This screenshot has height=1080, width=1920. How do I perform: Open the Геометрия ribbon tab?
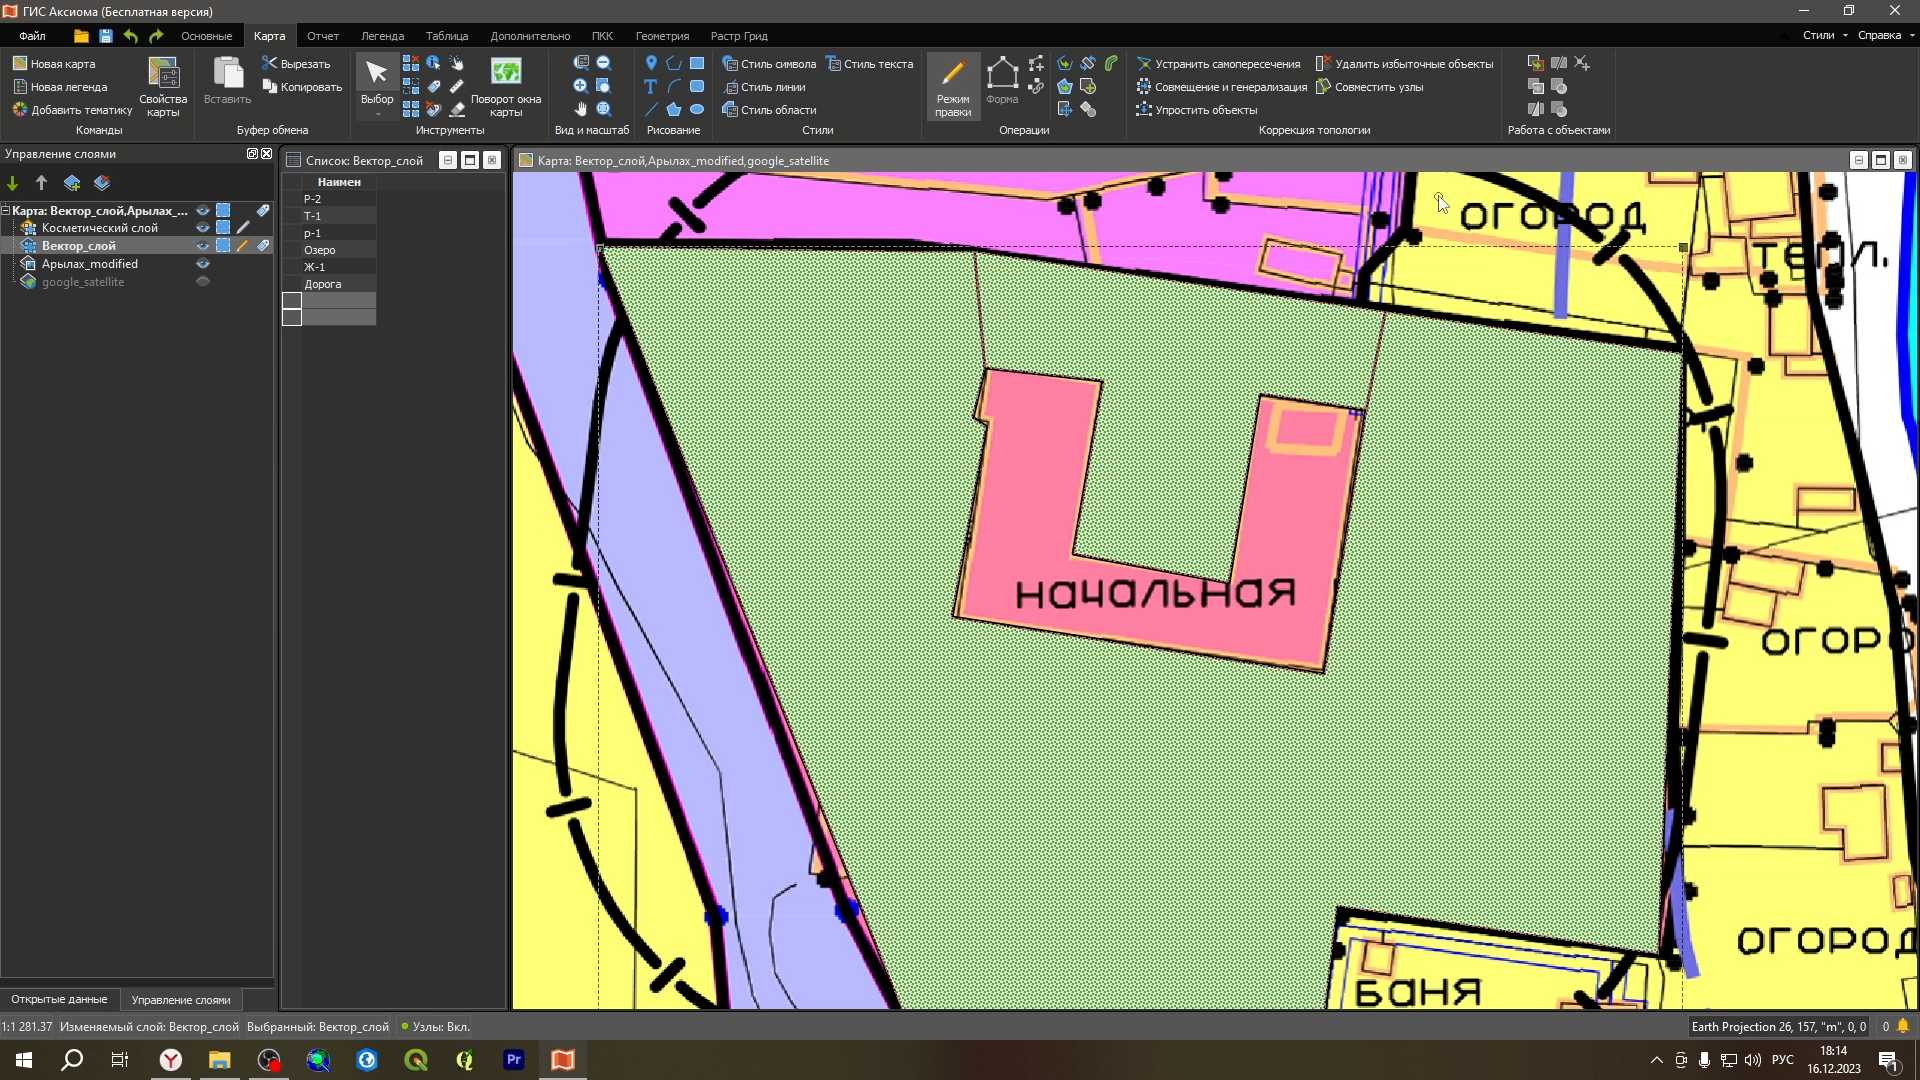point(662,36)
